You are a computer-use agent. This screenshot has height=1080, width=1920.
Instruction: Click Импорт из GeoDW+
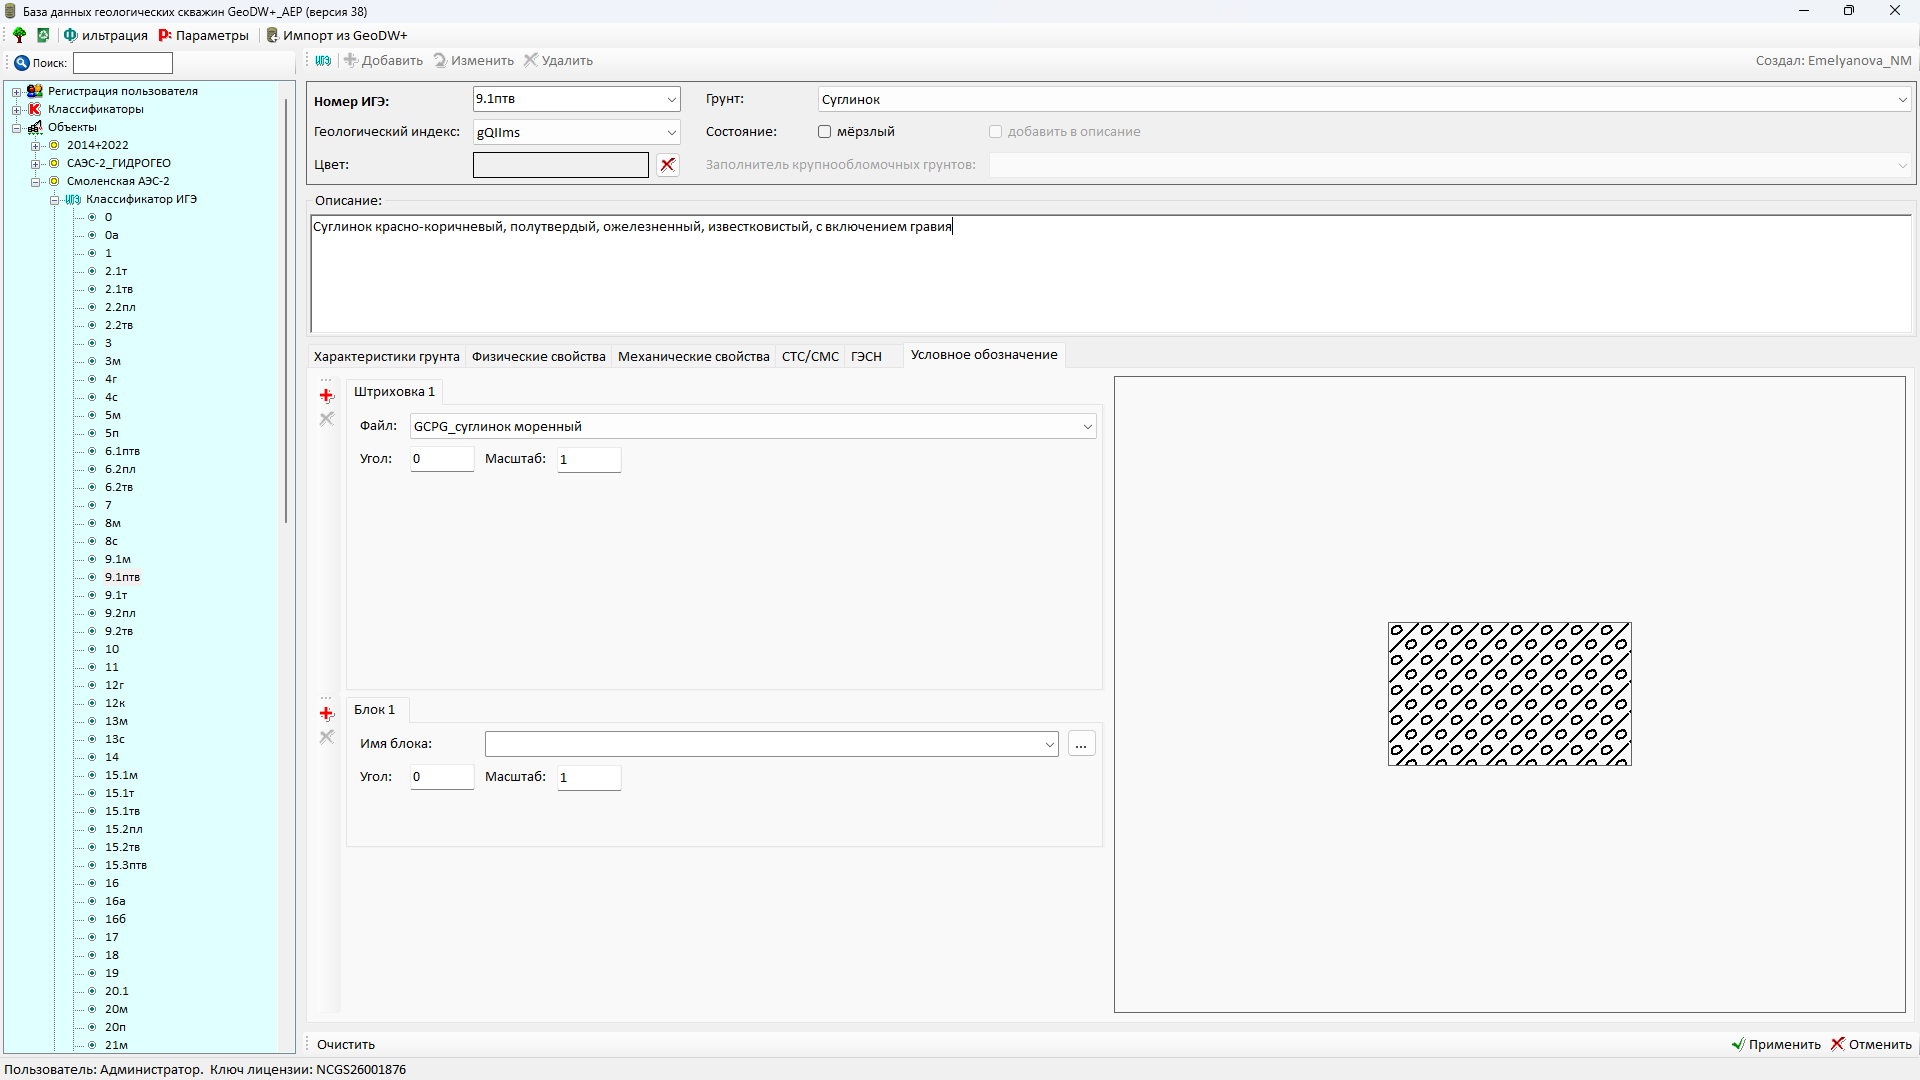pyautogui.click(x=337, y=35)
